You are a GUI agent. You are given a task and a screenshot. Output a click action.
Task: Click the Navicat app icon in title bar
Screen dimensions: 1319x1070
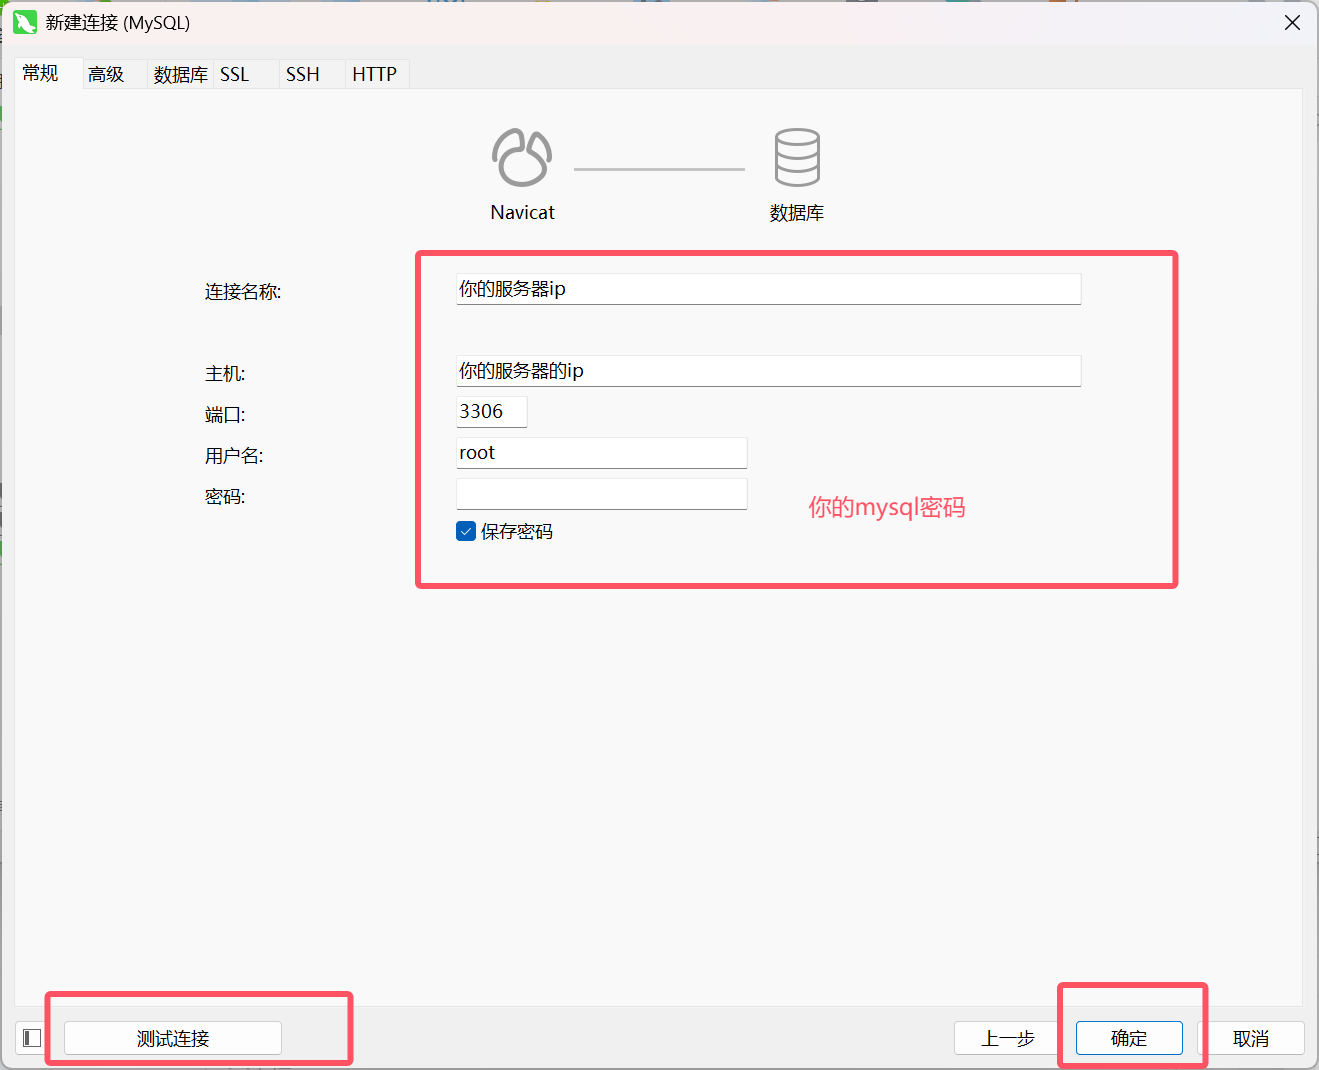(24, 22)
